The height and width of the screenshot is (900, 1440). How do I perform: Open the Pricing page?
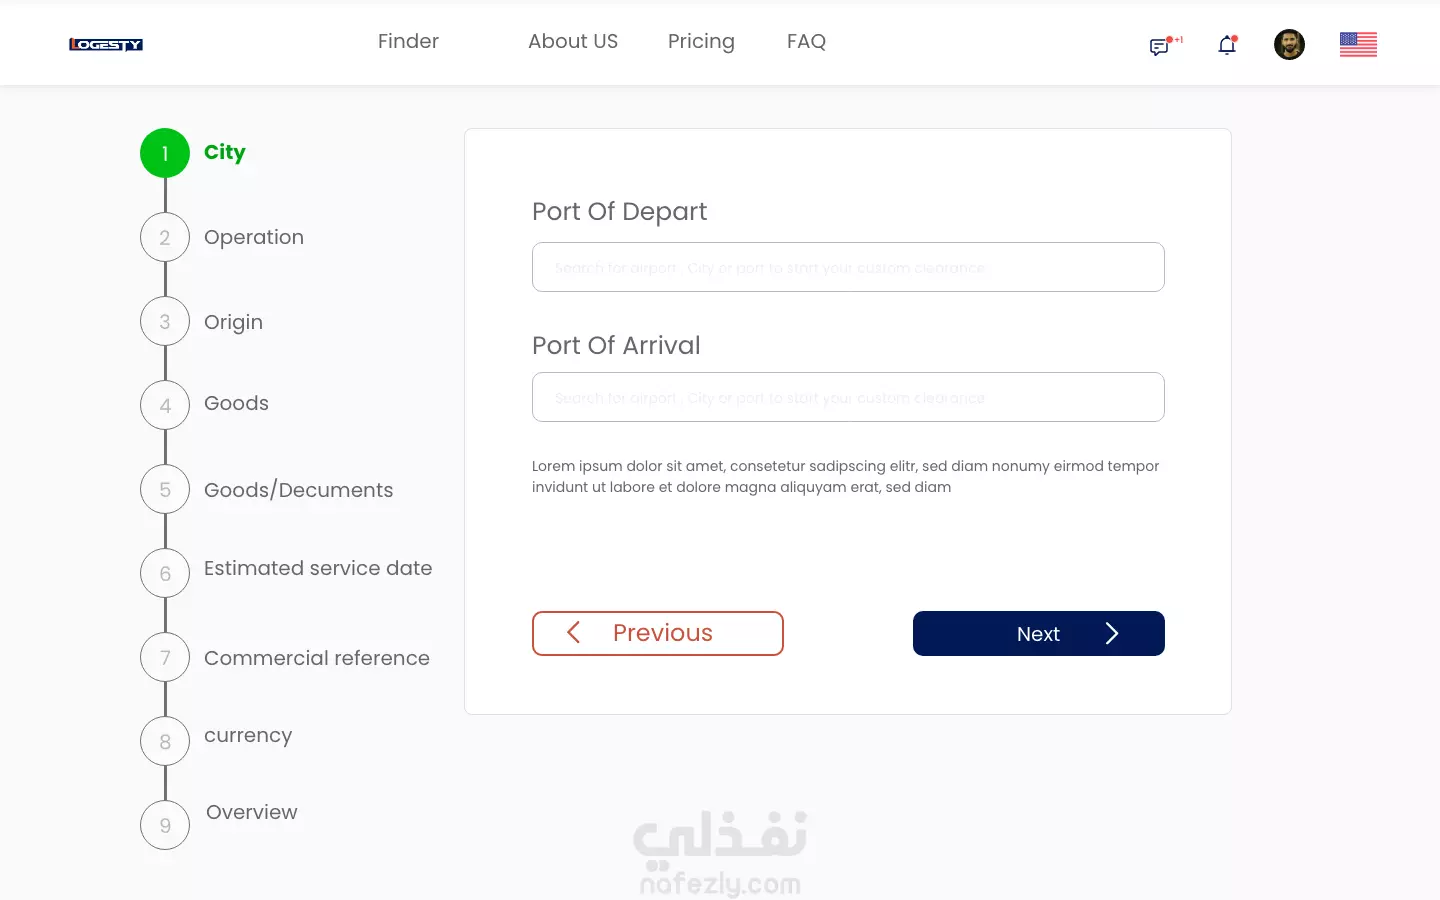(x=701, y=41)
